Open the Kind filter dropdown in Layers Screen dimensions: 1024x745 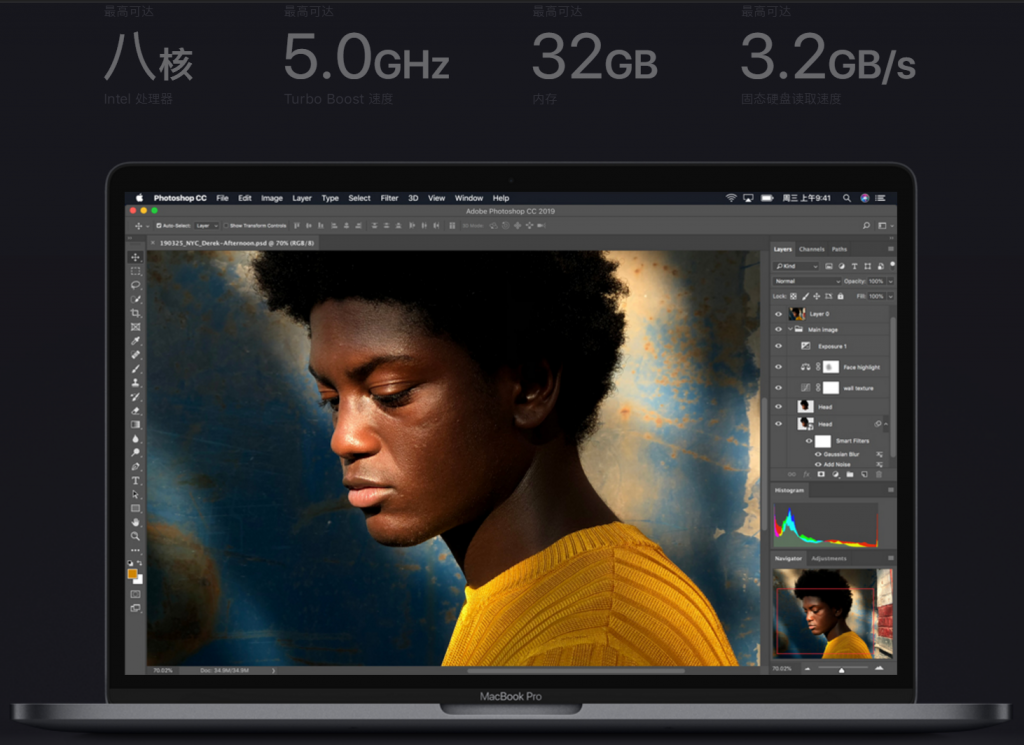(x=796, y=266)
